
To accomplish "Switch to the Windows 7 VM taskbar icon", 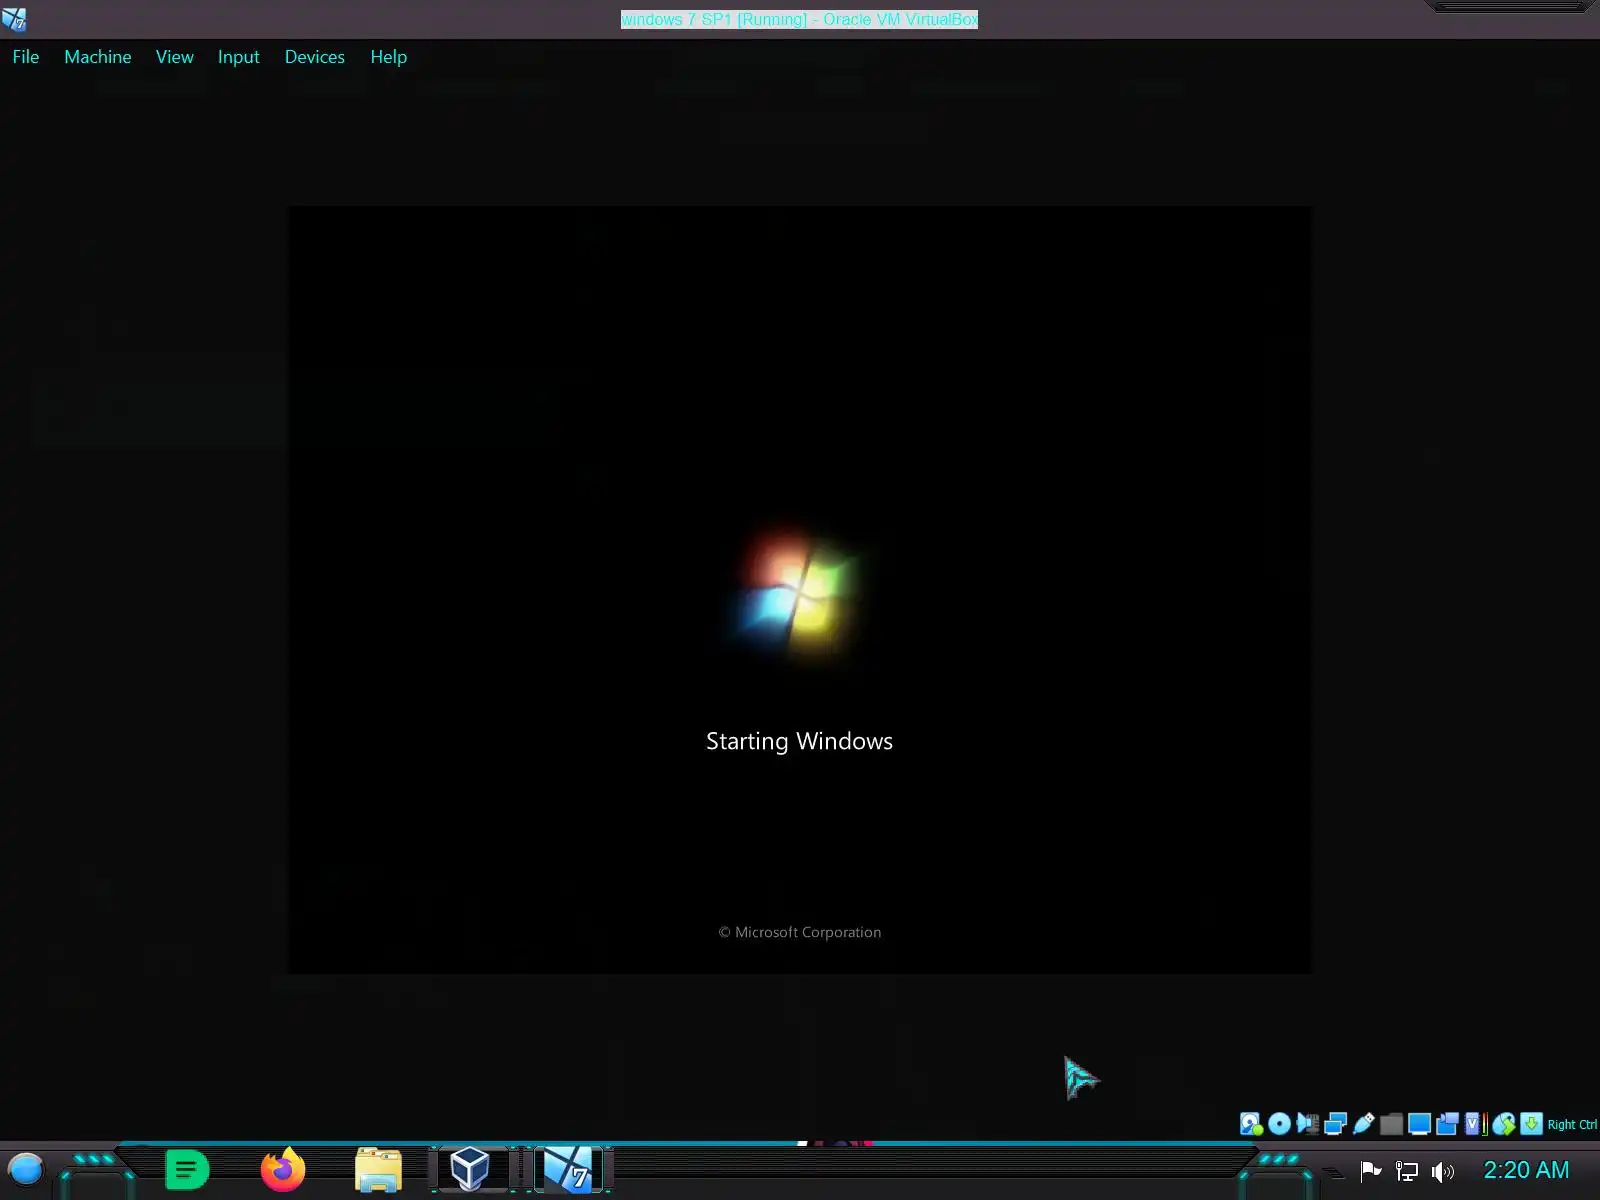I will point(569,1169).
